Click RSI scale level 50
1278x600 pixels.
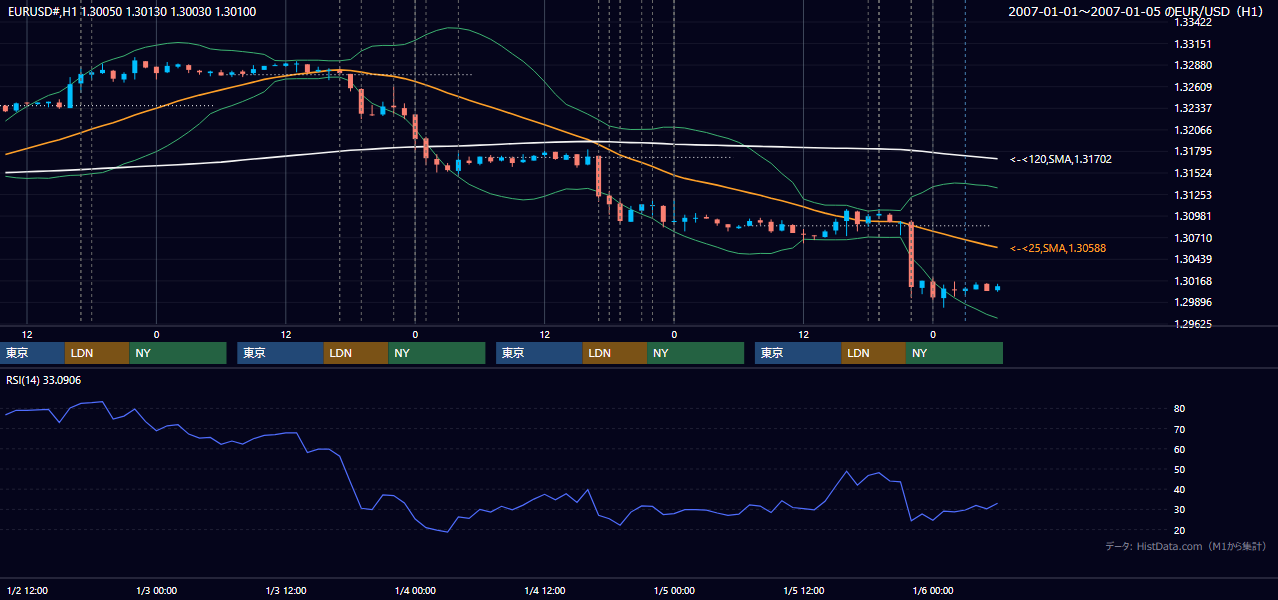click(1179, 469)
